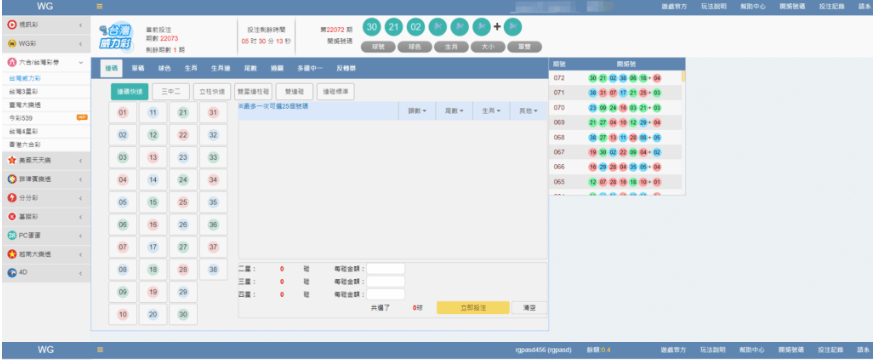This screenshot has height=360, width=876.
Task: Click the pink icon beside 六合/台灣彩券
Action: point(12,63)
